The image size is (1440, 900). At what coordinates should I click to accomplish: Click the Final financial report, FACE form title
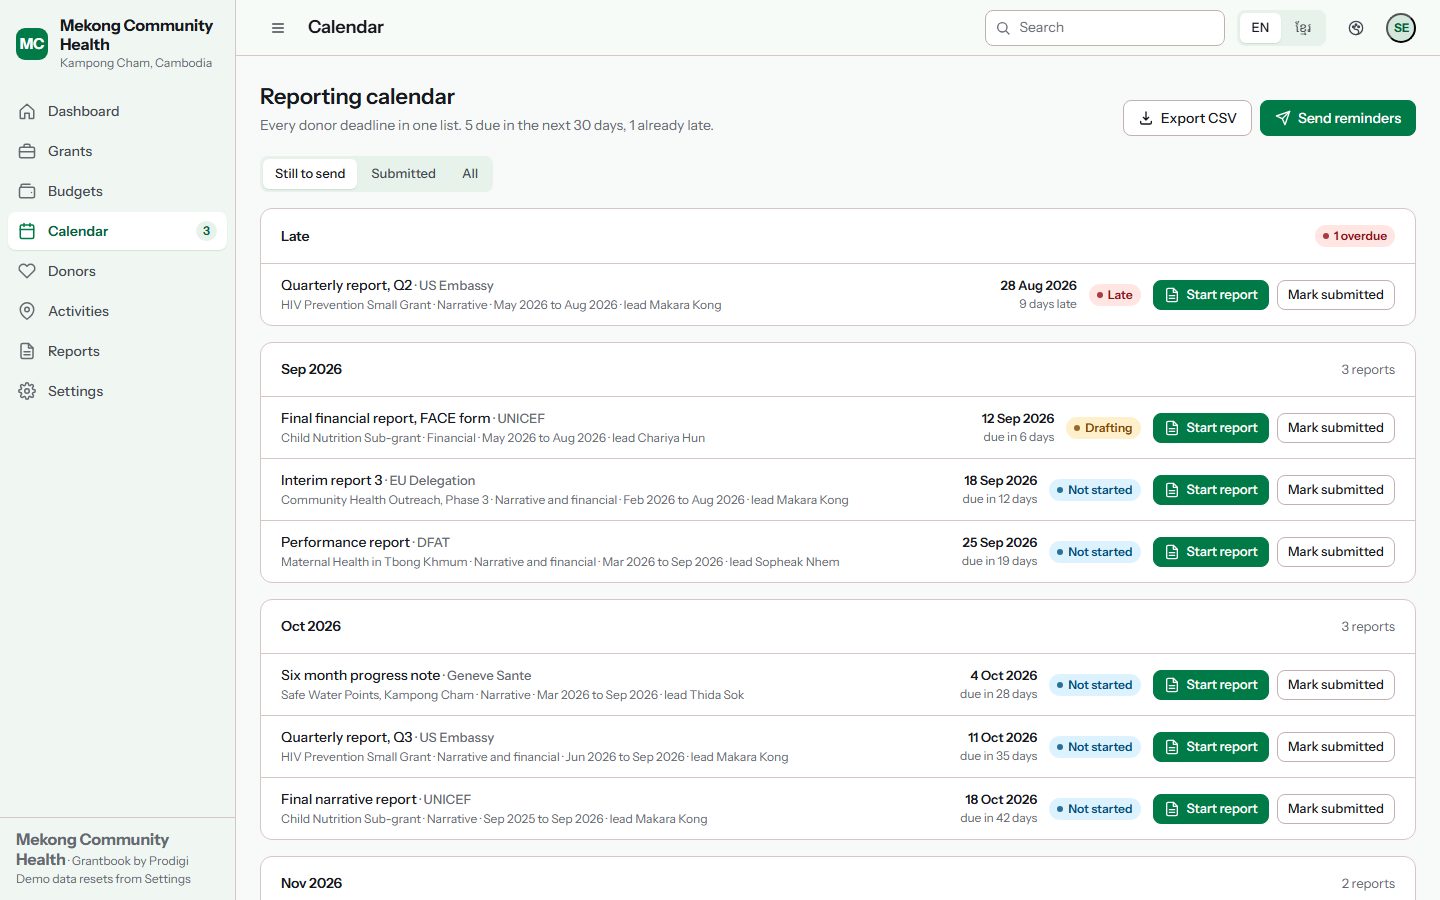tap(385, 418)
